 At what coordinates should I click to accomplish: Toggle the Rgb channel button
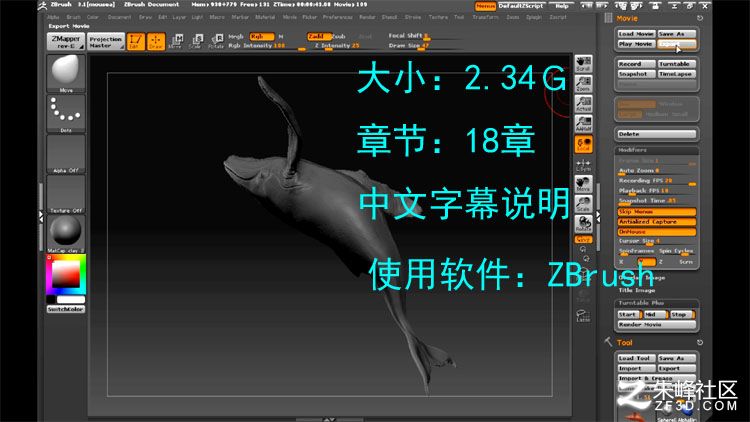click(262, 36)
